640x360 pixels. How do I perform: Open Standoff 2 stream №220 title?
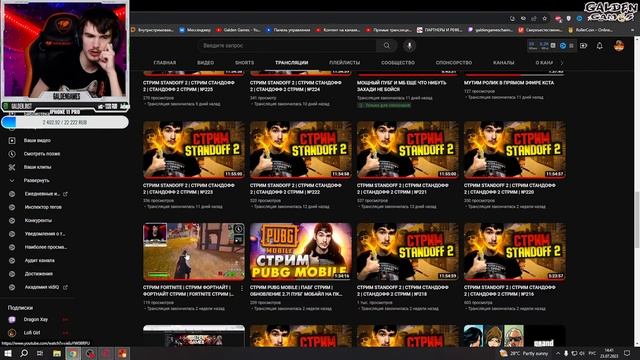coord(509,189)
